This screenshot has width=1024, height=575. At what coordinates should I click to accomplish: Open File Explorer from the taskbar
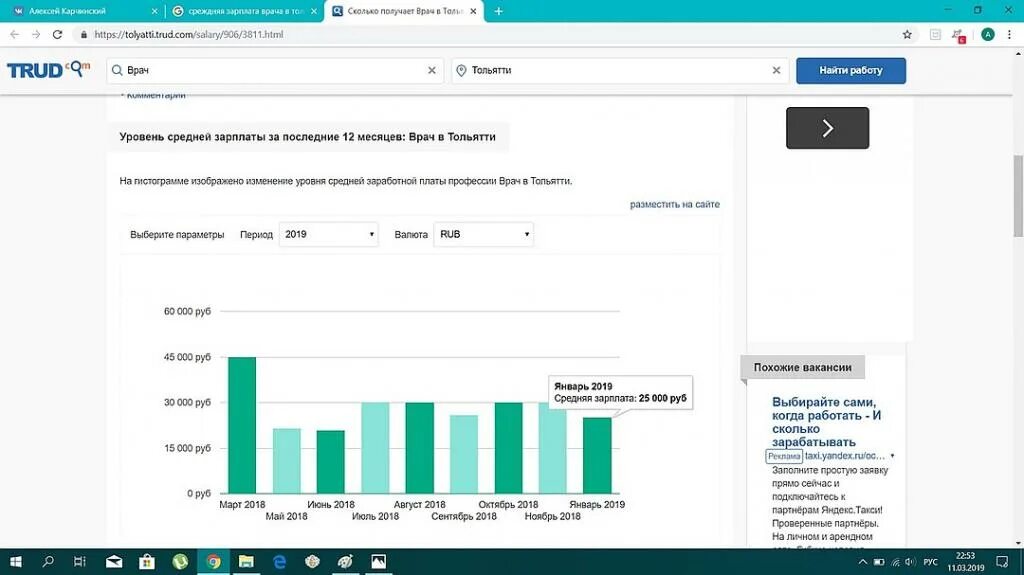[x=246, y=562]
